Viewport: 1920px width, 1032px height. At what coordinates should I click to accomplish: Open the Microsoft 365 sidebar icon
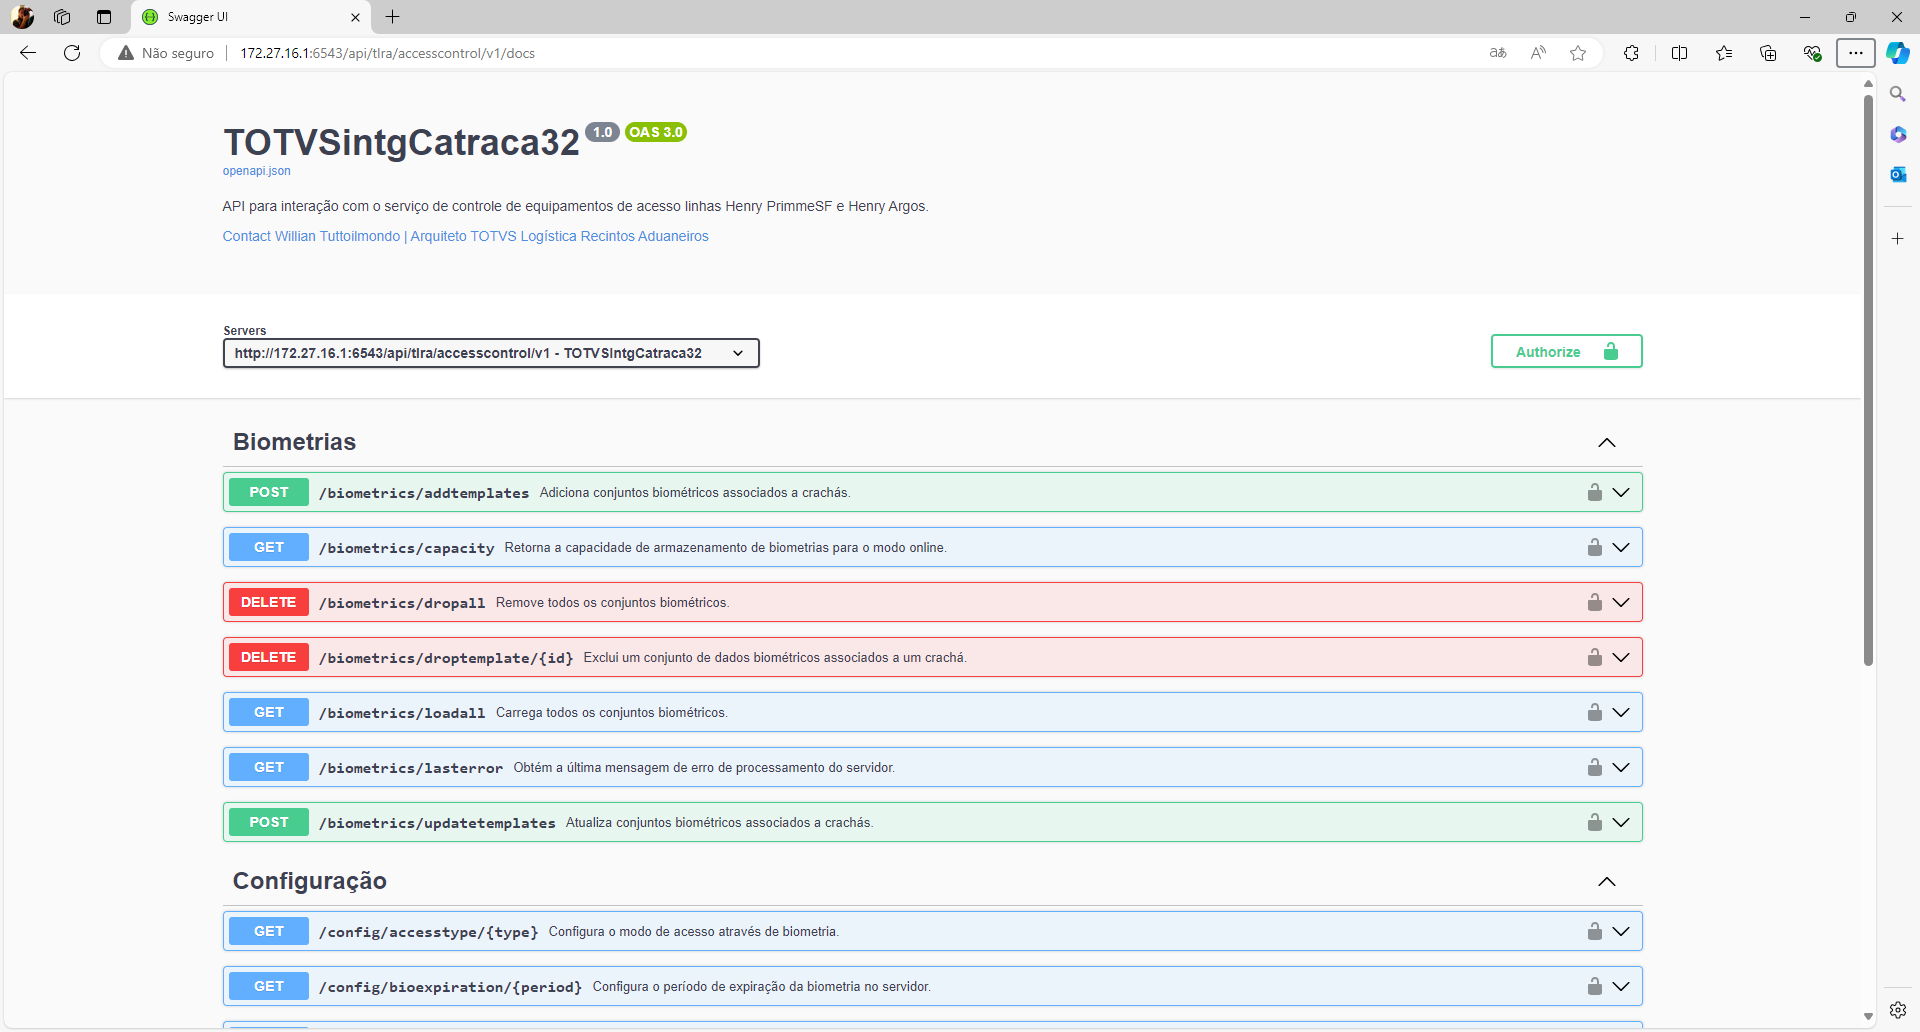1897,134
